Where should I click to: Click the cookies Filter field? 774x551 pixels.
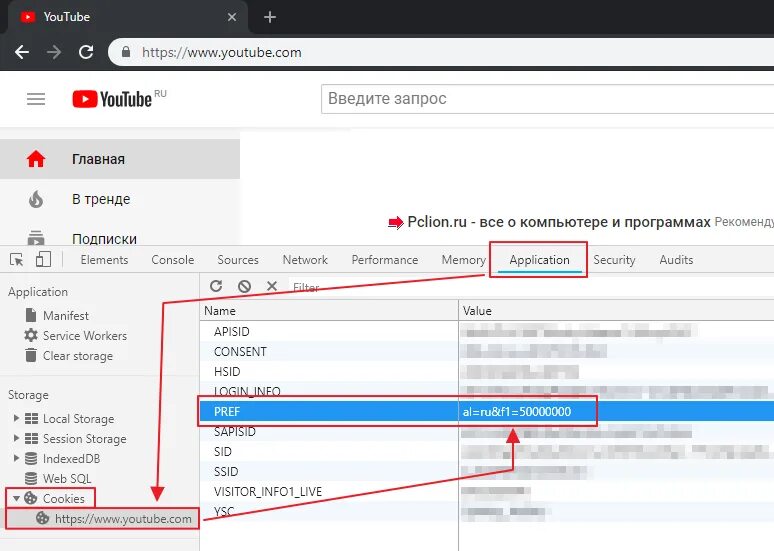click(x=531, y=287)
